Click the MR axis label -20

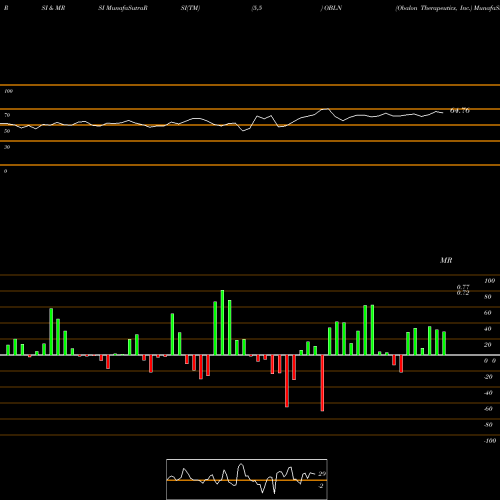tap(488, 377)
